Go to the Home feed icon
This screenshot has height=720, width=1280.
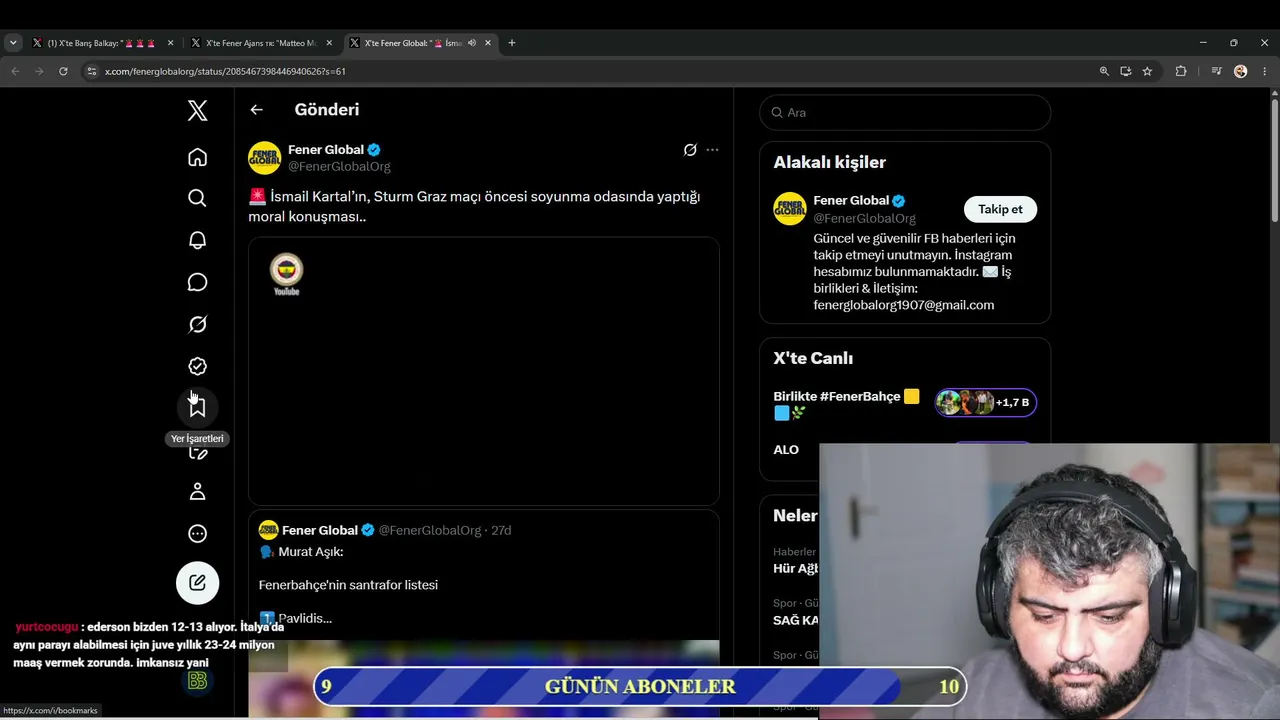coord(197,157)
